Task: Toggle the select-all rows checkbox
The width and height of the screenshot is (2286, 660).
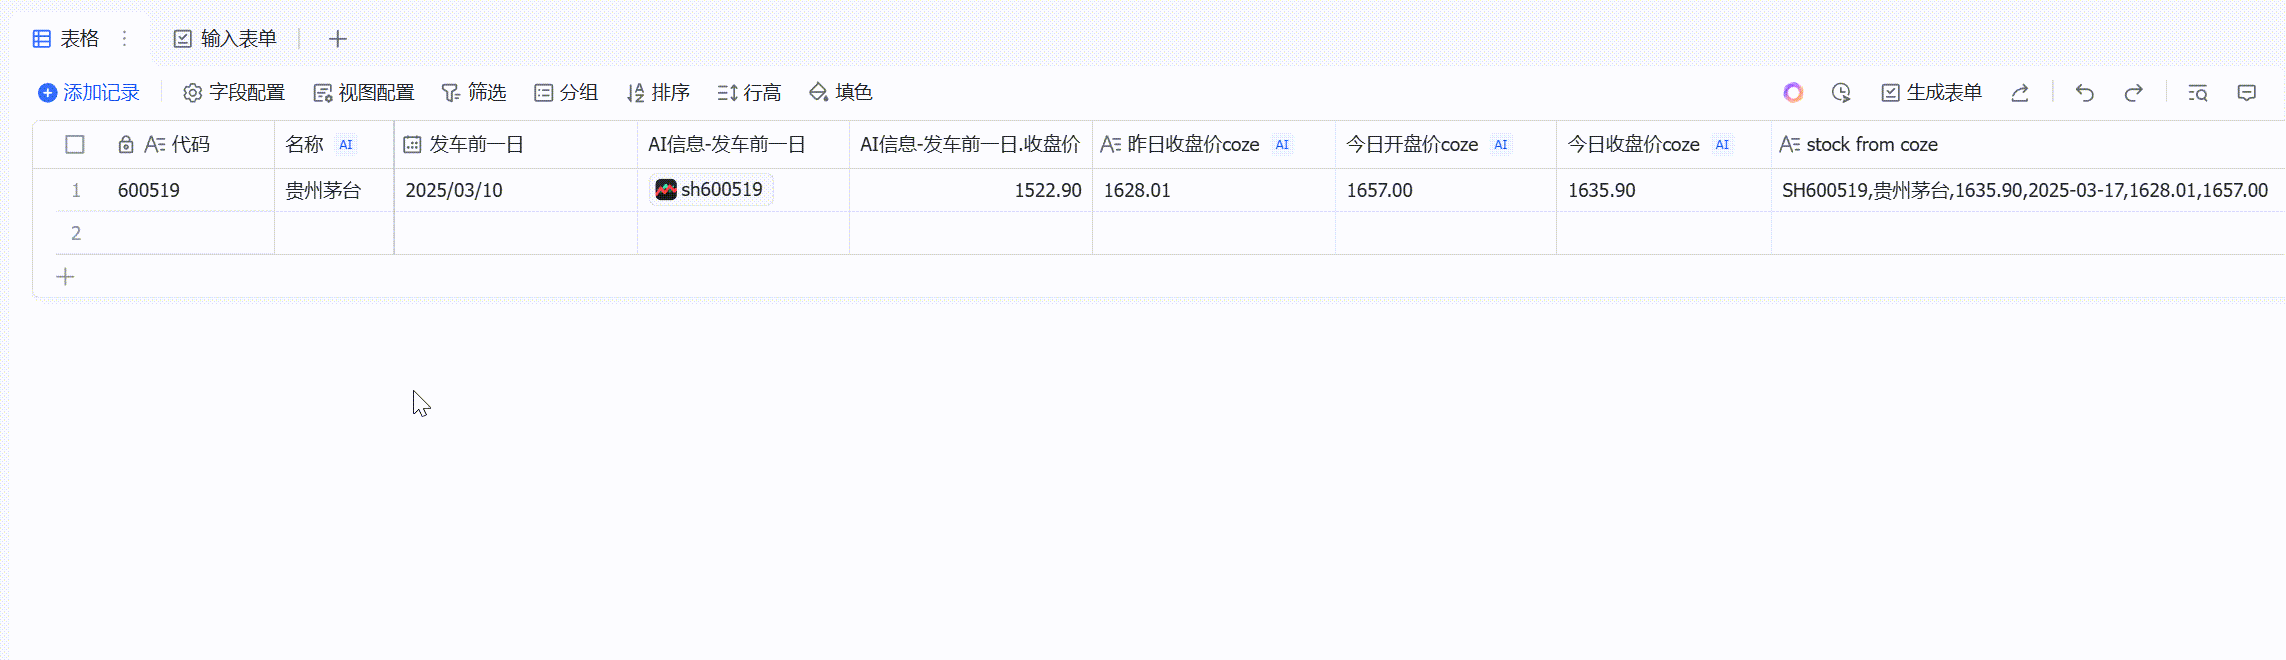Action: coord(75,145)
